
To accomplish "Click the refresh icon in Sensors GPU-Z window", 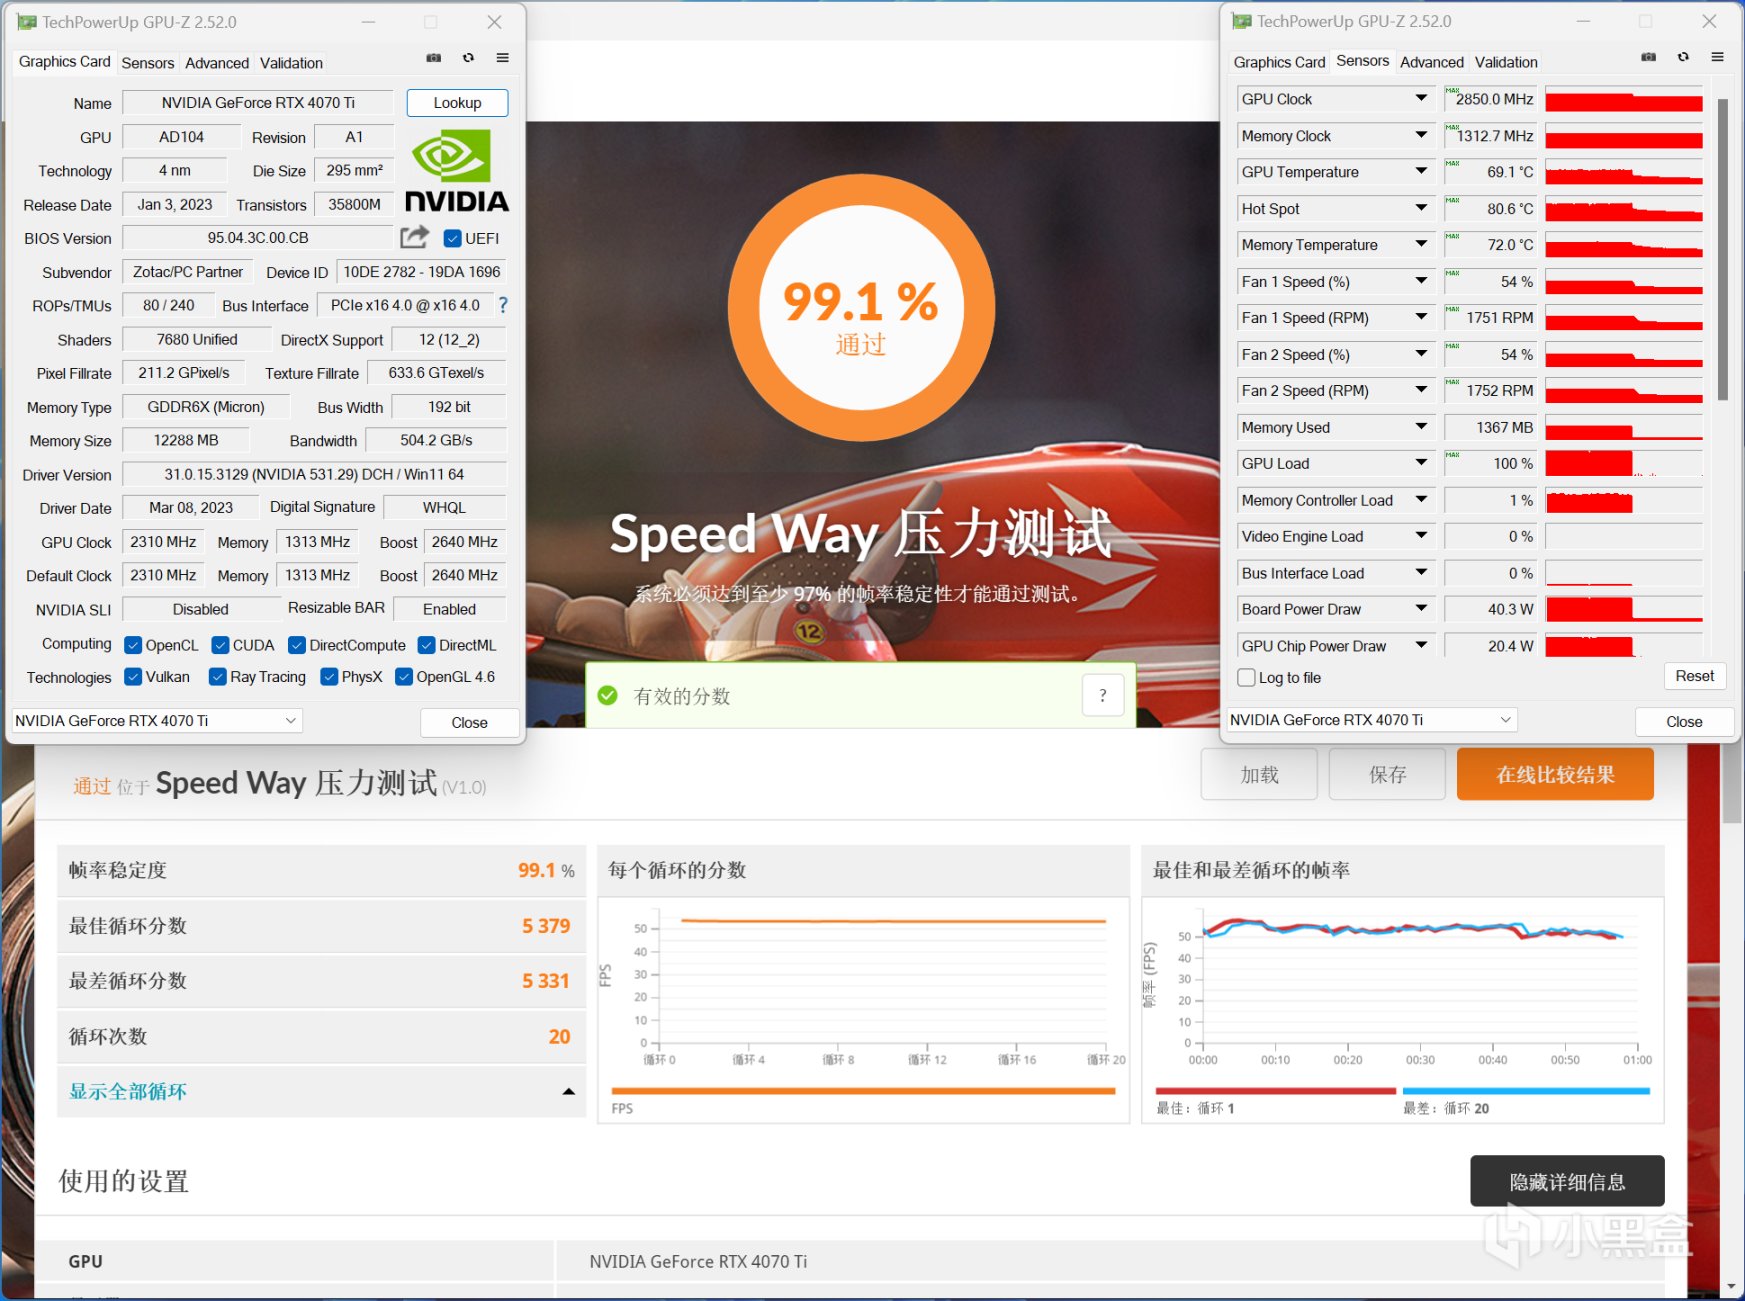I will pos(1683,57).
